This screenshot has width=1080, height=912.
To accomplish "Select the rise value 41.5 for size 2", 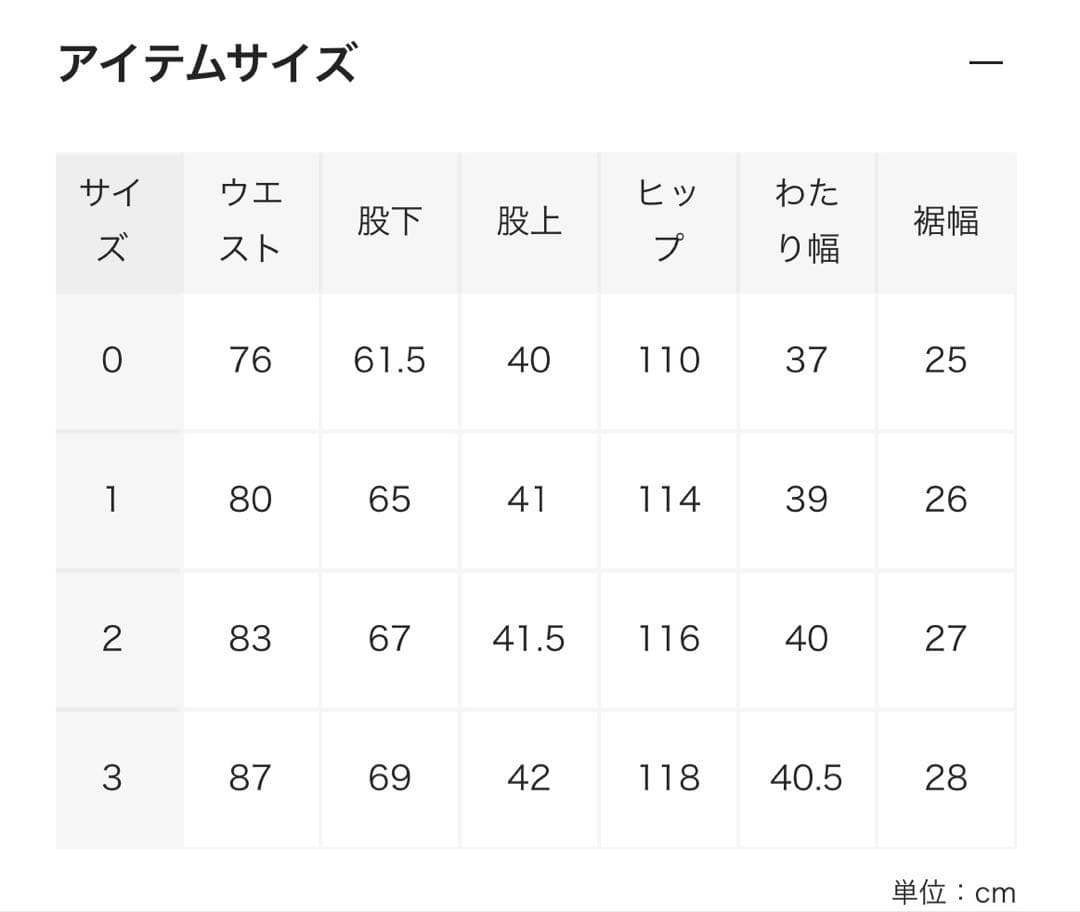I will point(529,637).
